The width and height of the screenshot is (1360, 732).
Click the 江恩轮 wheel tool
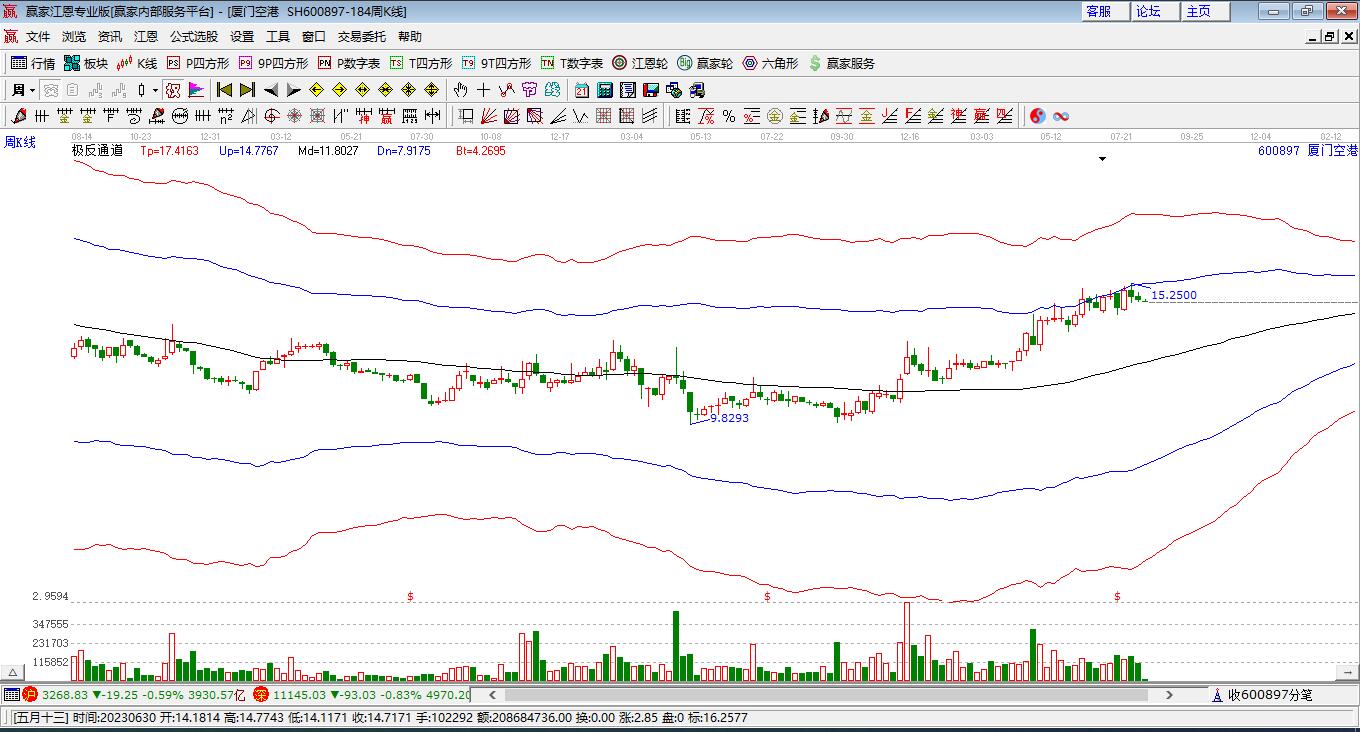click(640, 63)
